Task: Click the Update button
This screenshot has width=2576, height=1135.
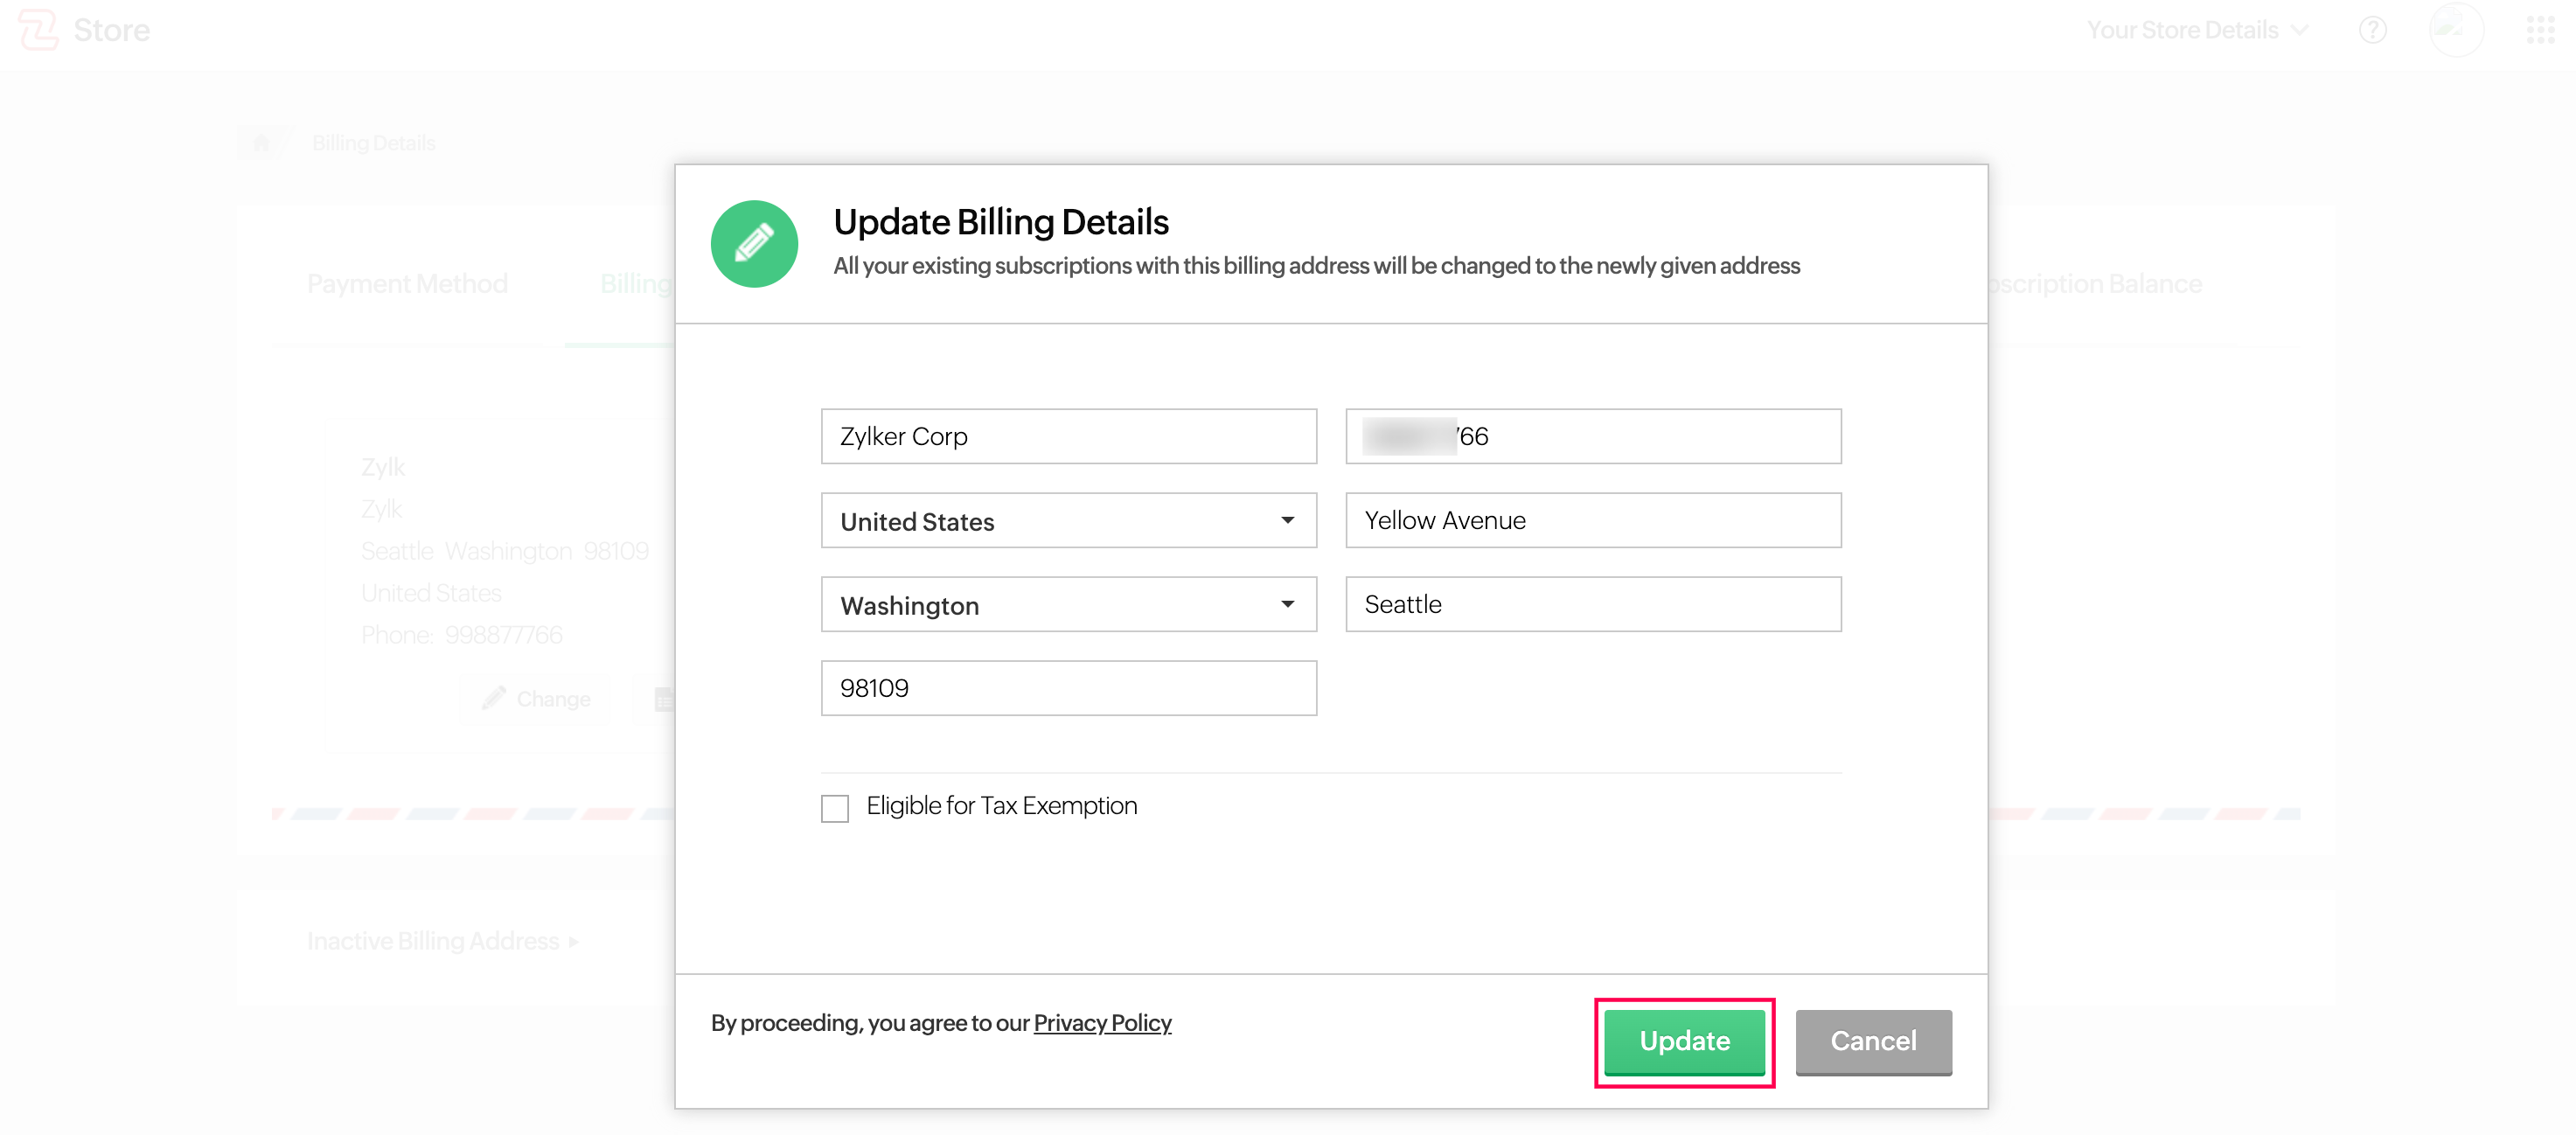Action: click(1684, 1041)
